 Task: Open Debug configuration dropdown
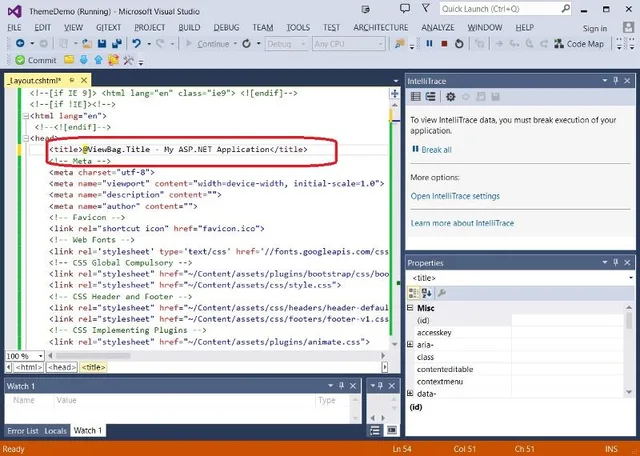286,44
